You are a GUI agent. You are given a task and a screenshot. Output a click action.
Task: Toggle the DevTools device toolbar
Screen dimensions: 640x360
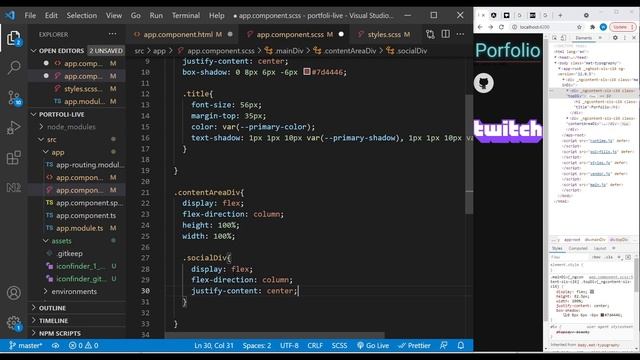tap(563, 38)
